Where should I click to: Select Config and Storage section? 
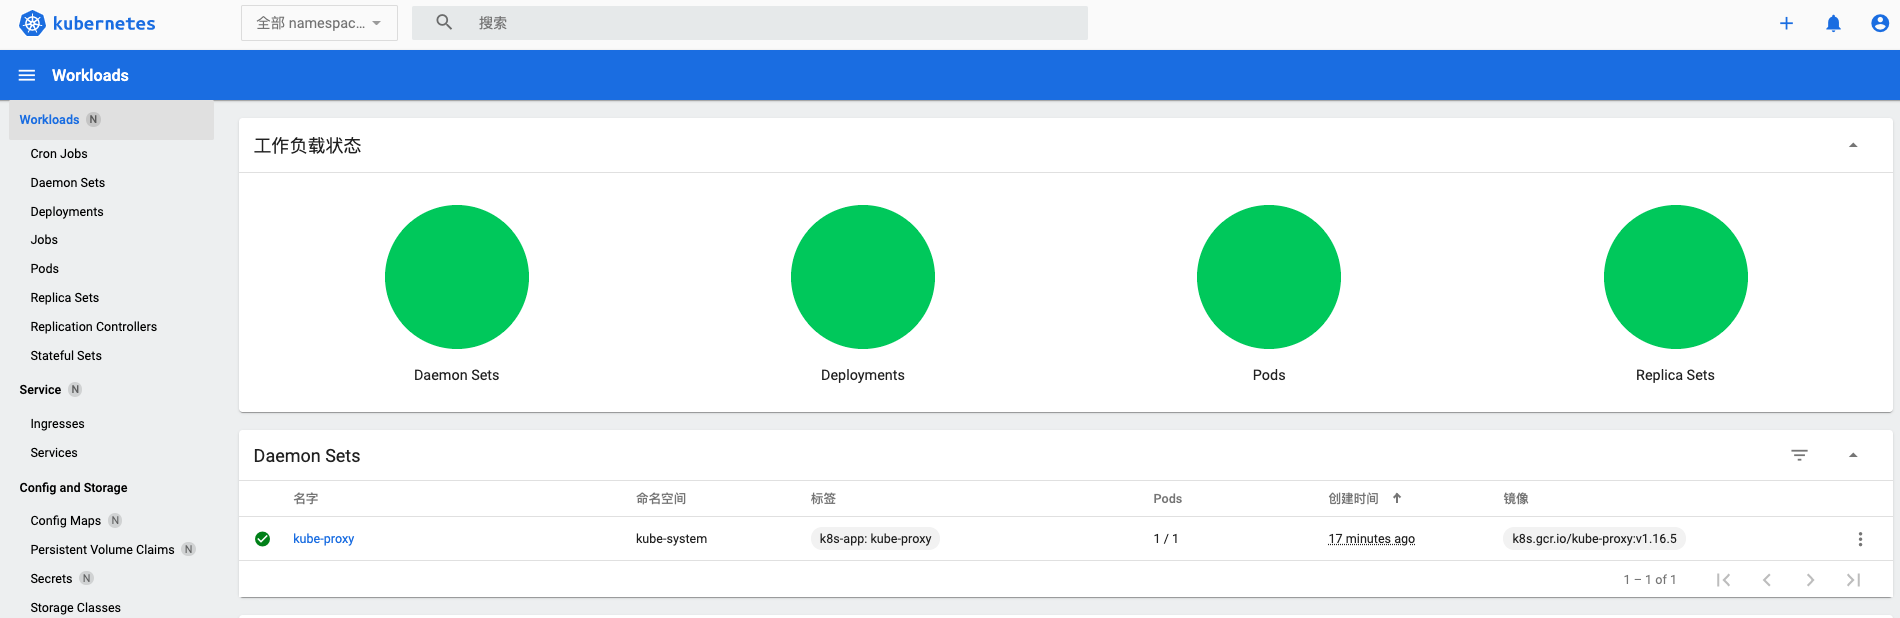pos(73,488)
